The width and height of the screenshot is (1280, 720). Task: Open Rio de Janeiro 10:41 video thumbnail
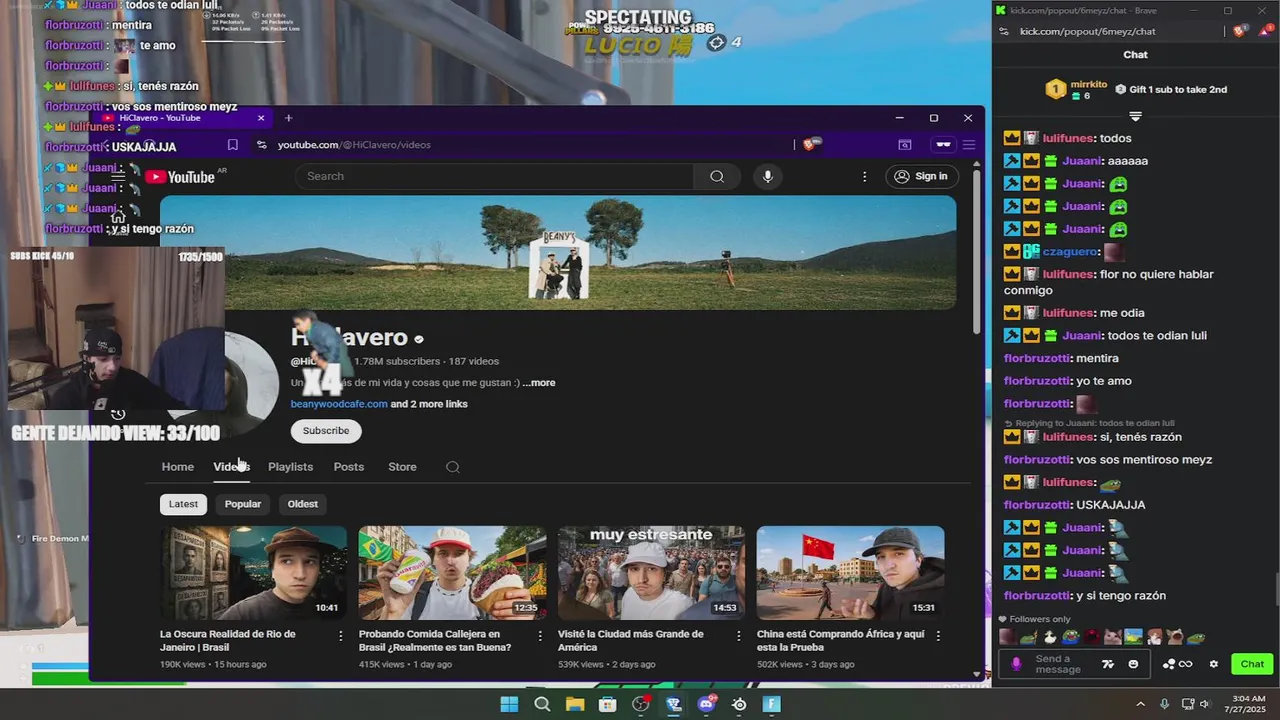(x=254, y=573)
